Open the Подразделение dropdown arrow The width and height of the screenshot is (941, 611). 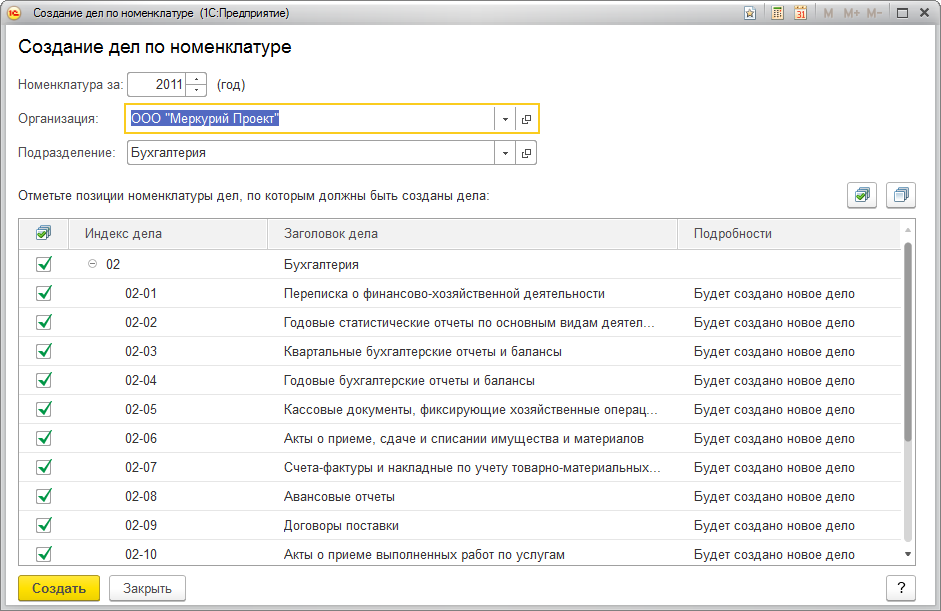click(505, 153)
